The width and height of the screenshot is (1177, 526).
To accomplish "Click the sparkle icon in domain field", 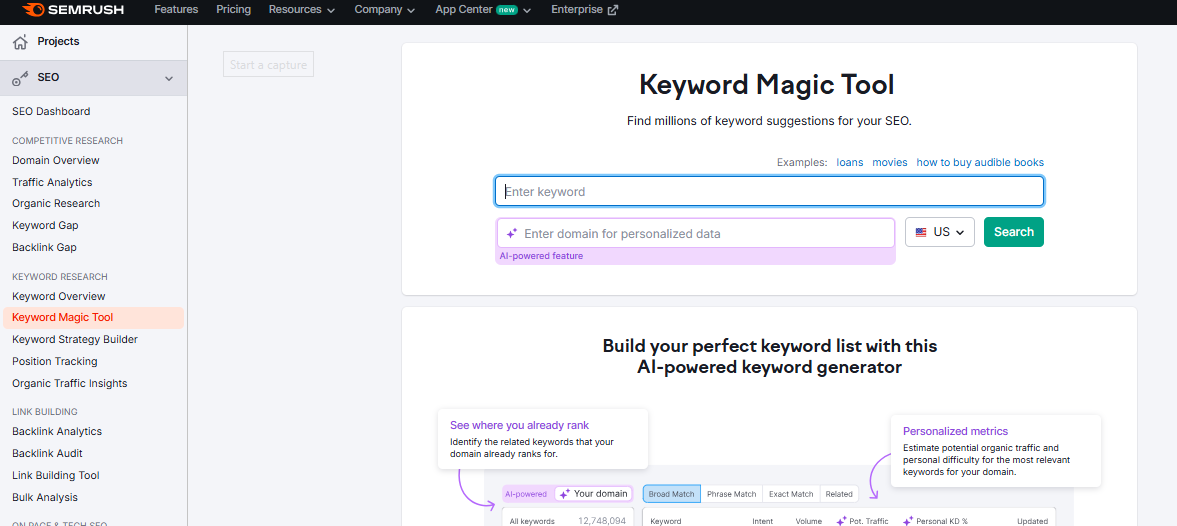I will pos(512,233).
